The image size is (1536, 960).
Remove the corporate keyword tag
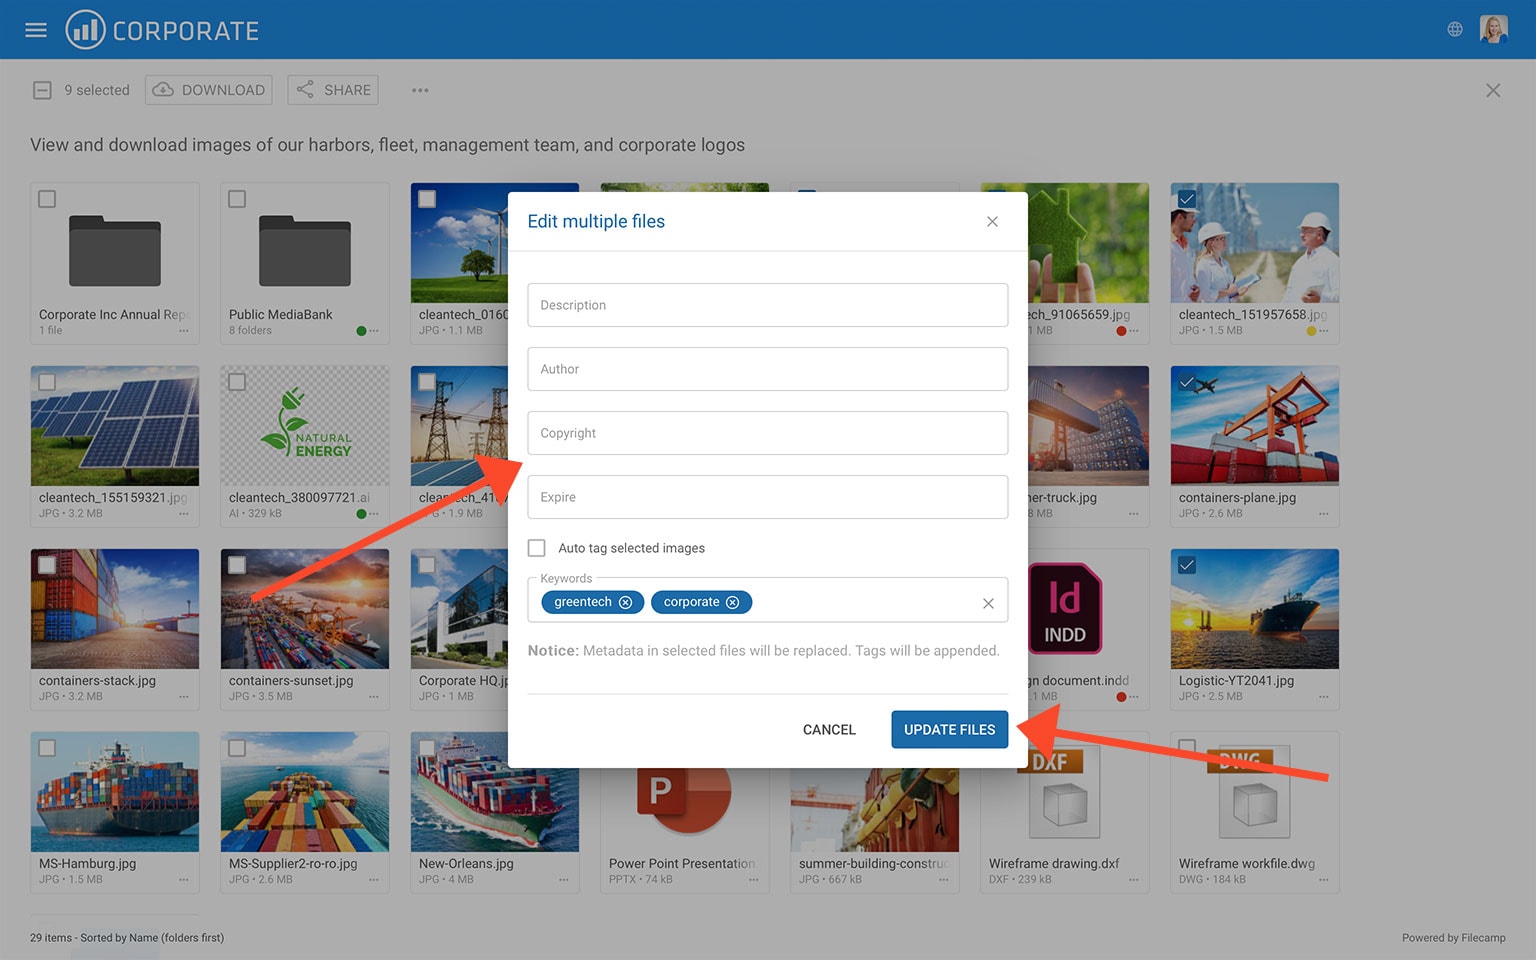tap(732, 602)
